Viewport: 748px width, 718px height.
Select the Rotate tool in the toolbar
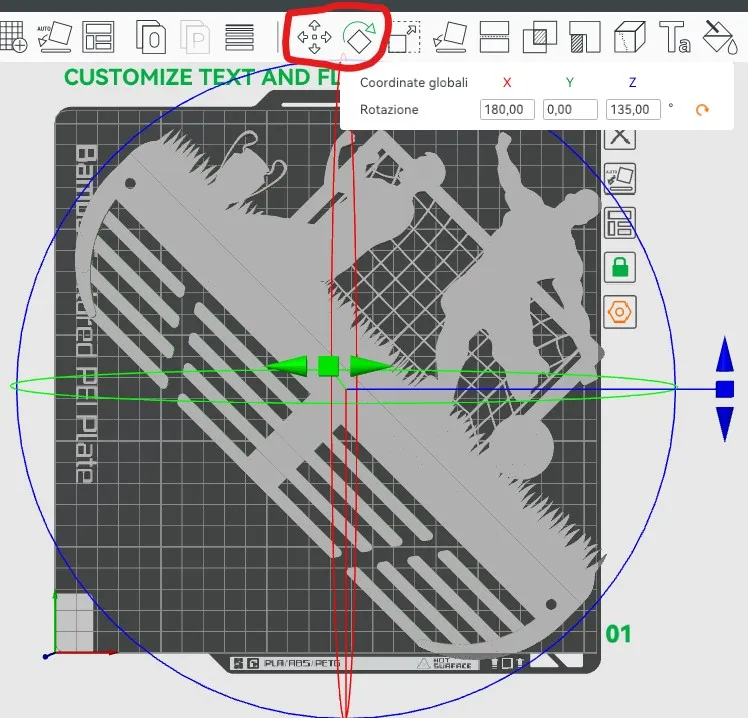pos(359,37)
